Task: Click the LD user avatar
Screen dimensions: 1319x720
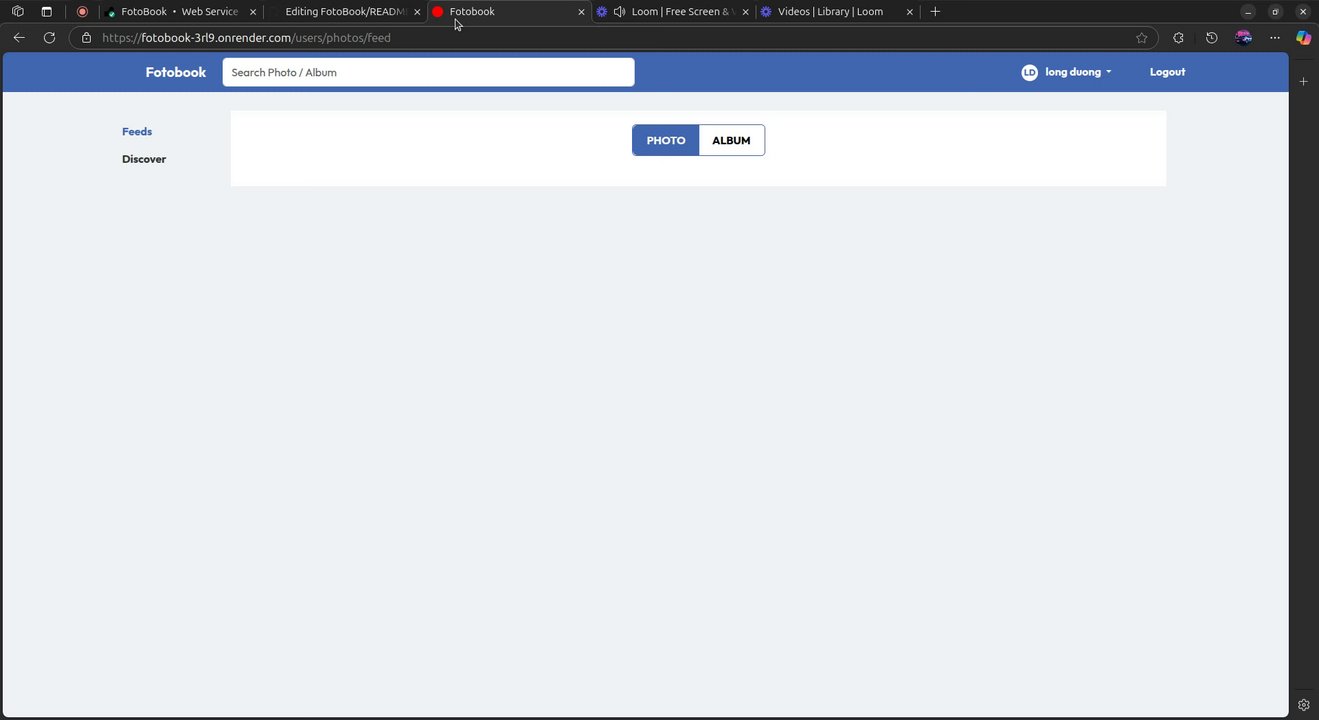Action: (x=1029, y=72)
